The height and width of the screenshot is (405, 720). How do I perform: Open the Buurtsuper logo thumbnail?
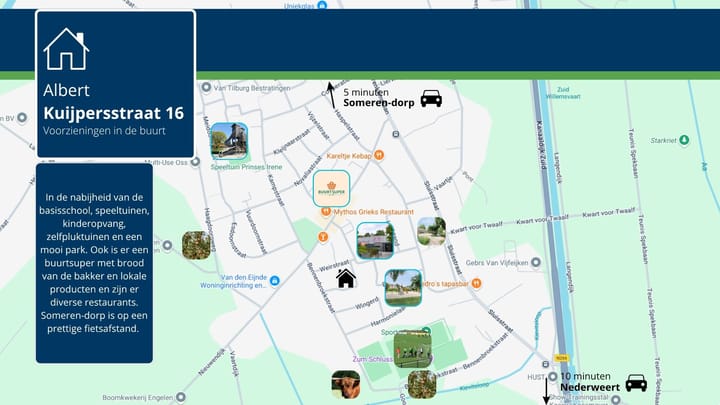coord(331,188)
